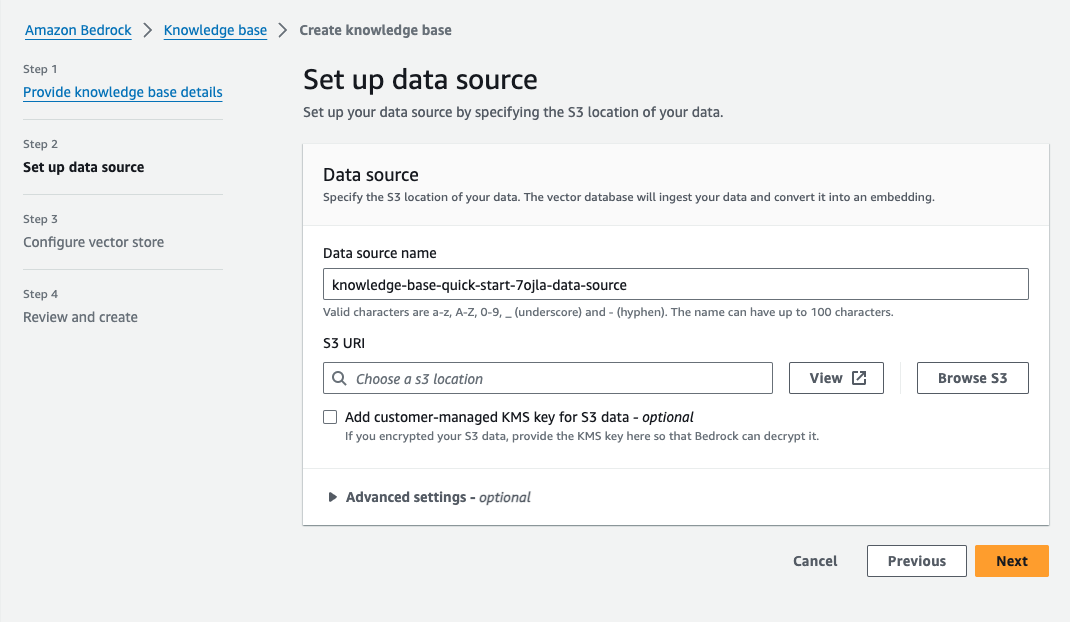Go back with the Previous button
Viewport: 1070px width, 622px height.
[x=916, y=561]
